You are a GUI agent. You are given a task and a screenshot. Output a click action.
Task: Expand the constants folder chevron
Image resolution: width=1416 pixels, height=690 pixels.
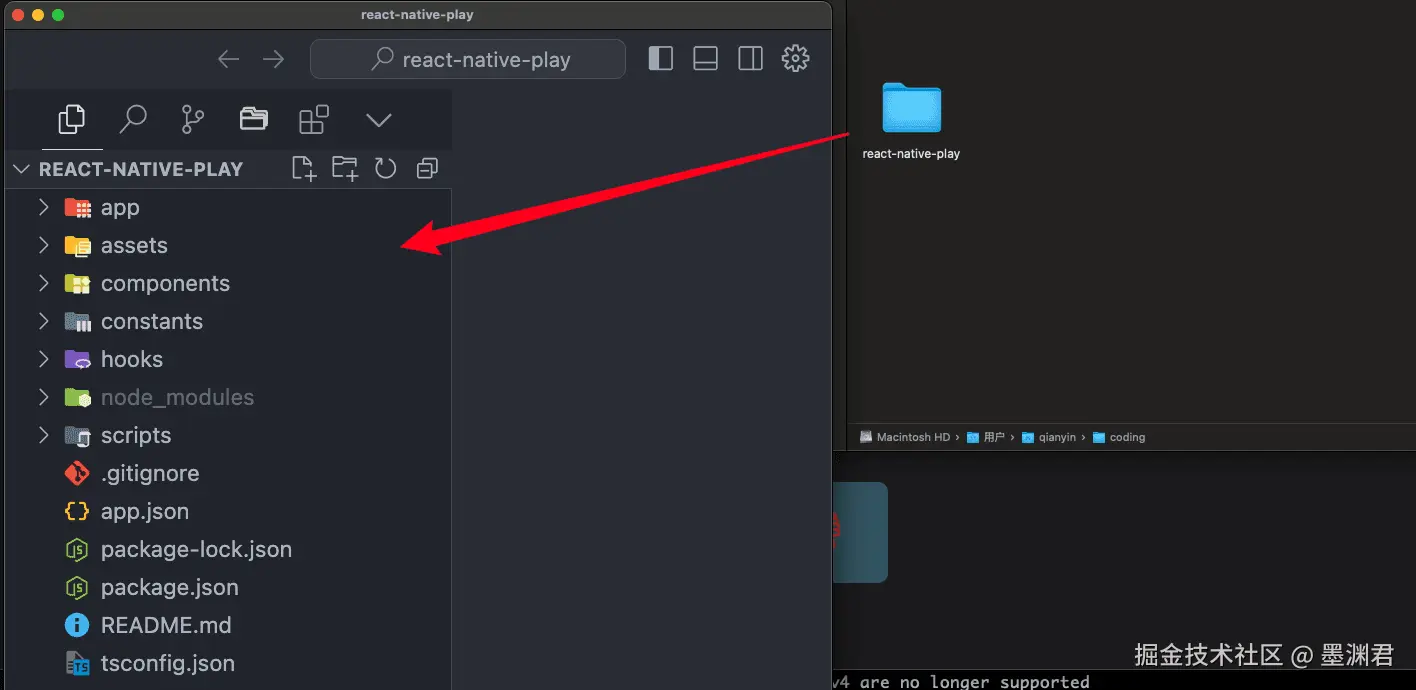pyautogui.click(x=43, y=322)
